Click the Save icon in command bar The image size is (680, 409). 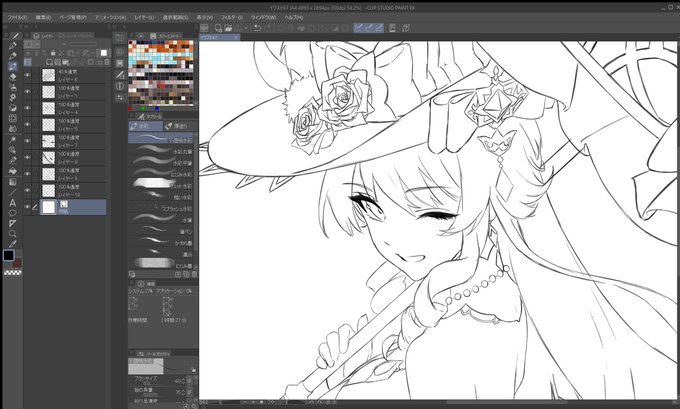pos(238,28)
